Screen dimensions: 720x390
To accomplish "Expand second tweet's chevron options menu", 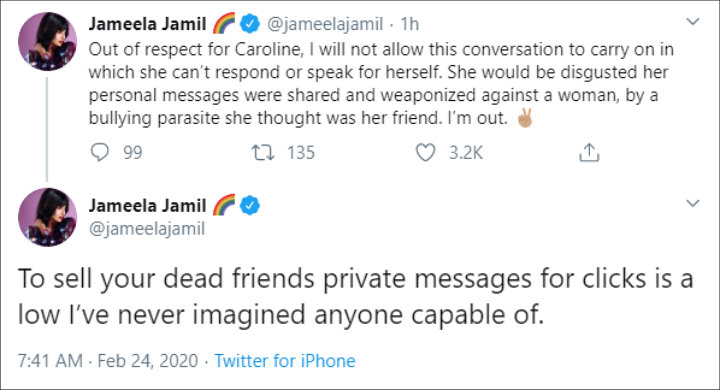I will [x=692, y=203].
